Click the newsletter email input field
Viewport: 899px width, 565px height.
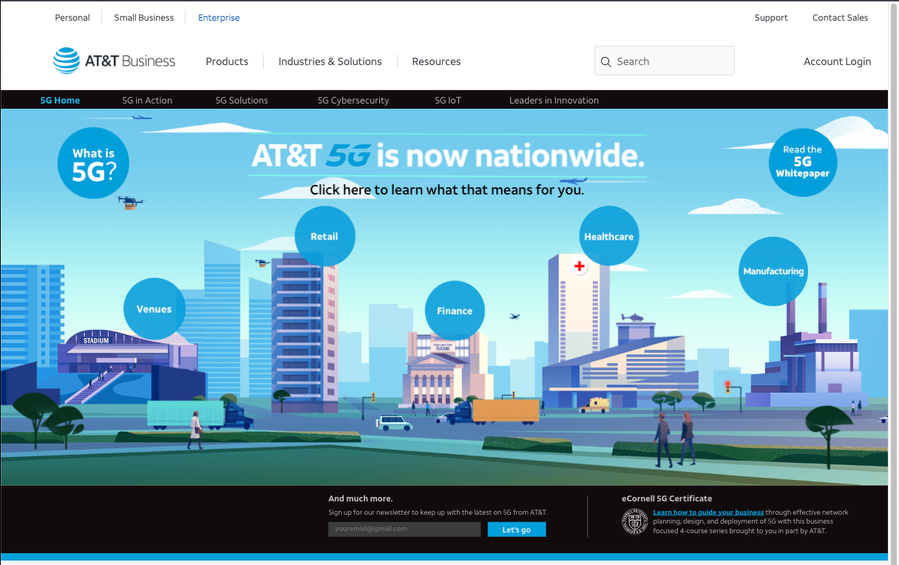click(404, 529)
